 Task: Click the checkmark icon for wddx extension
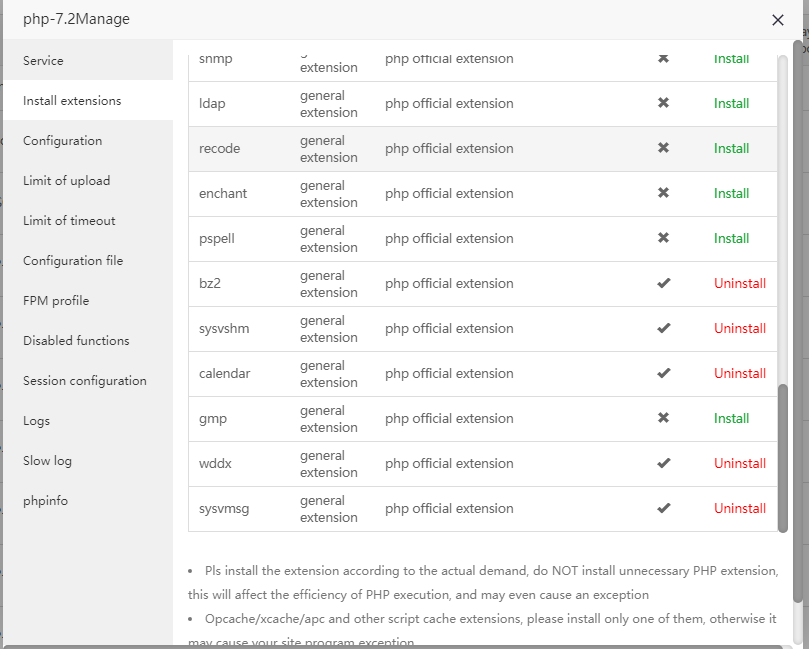point(663,463)
